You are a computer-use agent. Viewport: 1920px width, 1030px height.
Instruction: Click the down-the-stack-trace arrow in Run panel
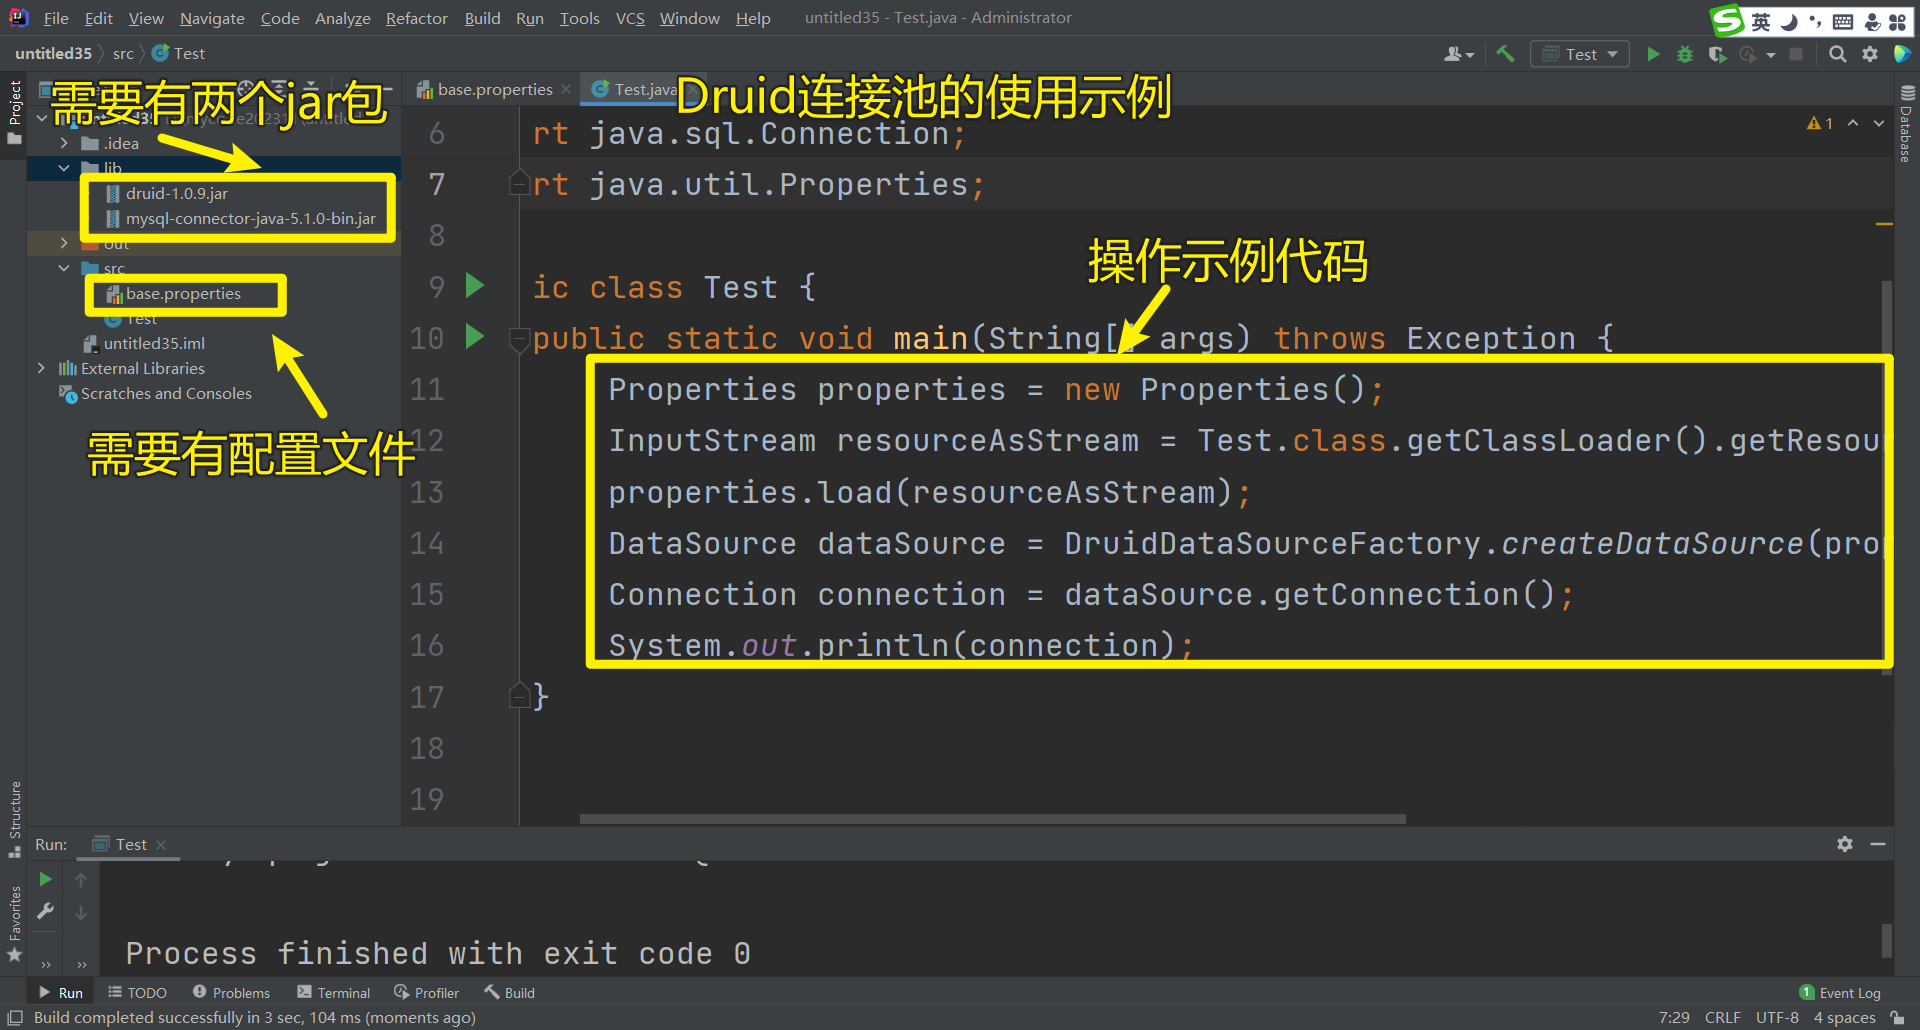(81, 912)
